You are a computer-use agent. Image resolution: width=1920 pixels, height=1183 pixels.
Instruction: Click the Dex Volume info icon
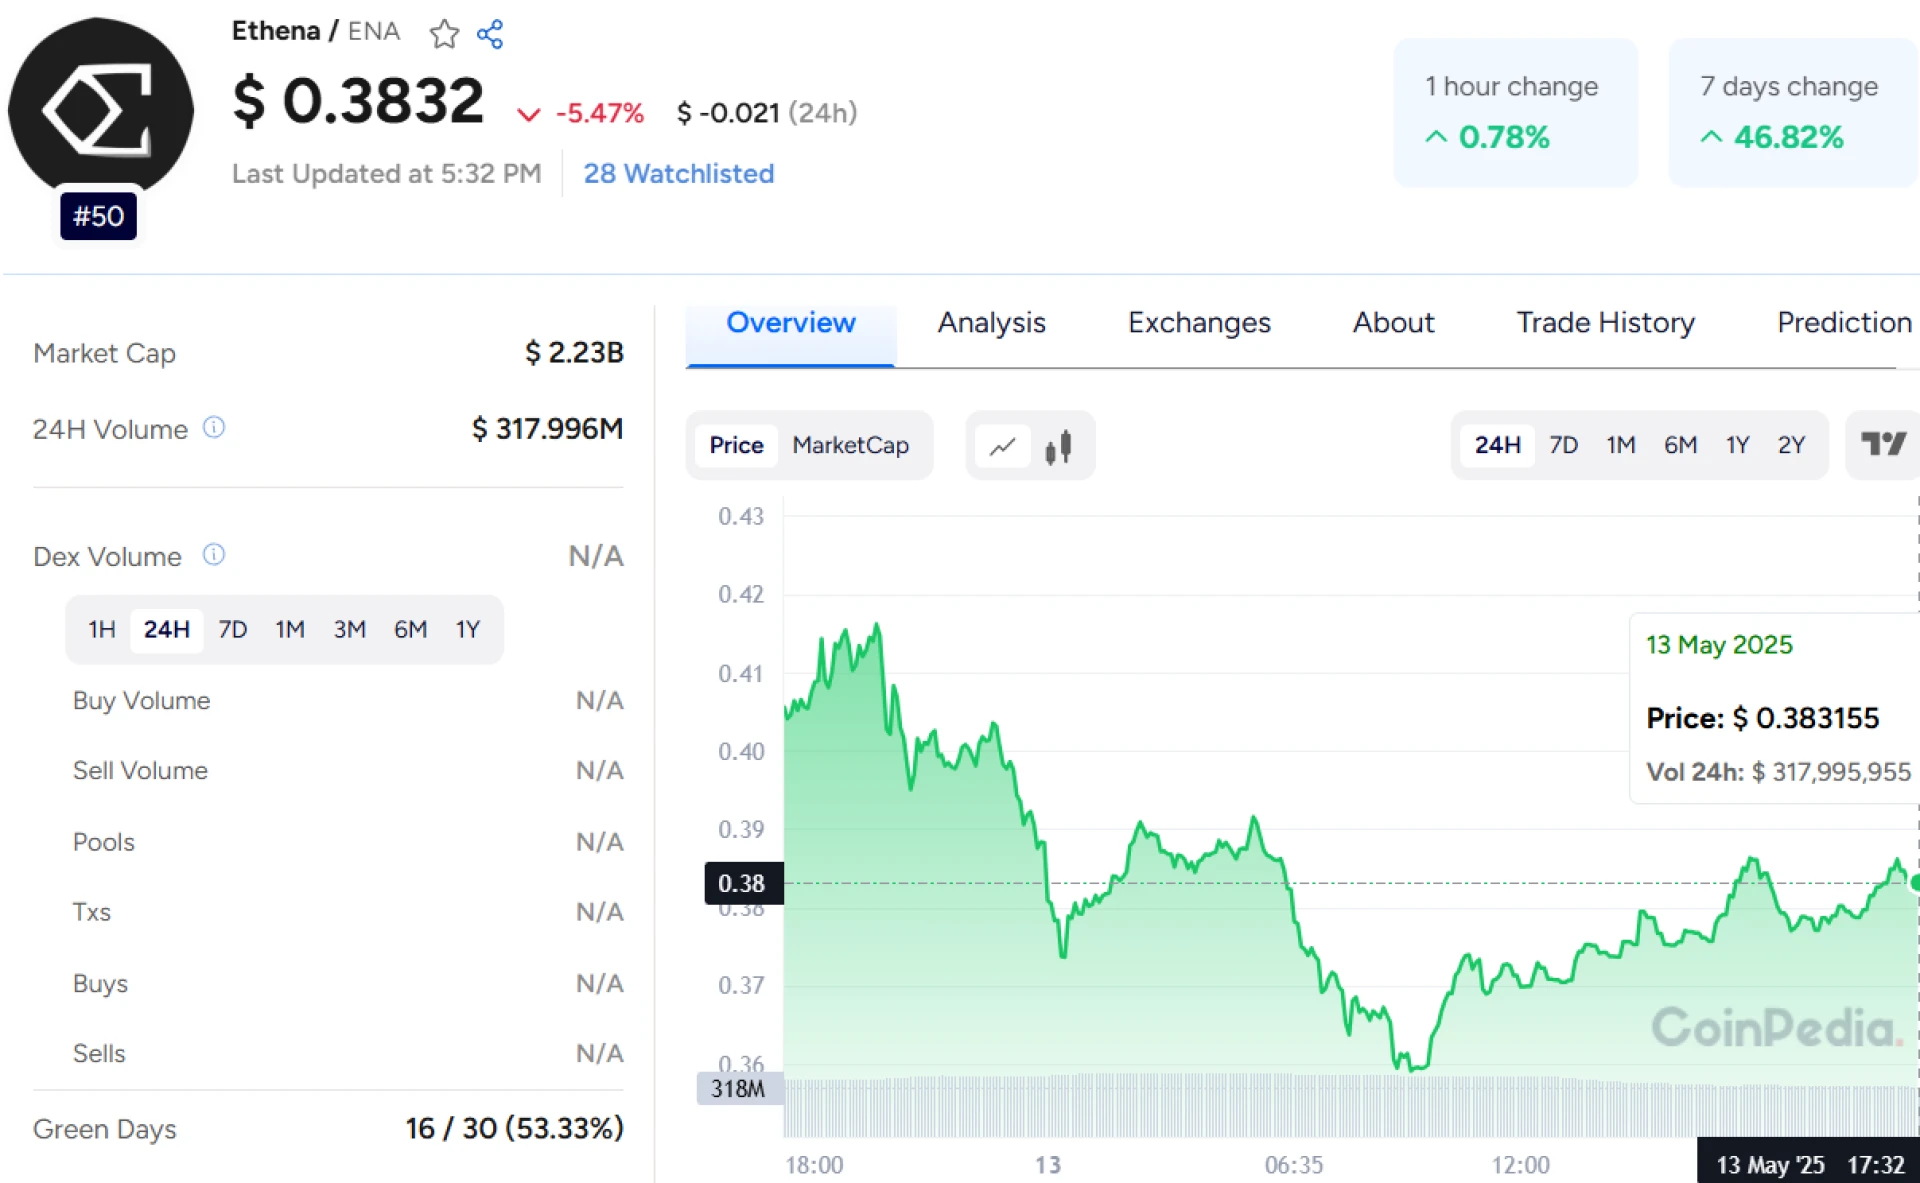coord(214,555)
